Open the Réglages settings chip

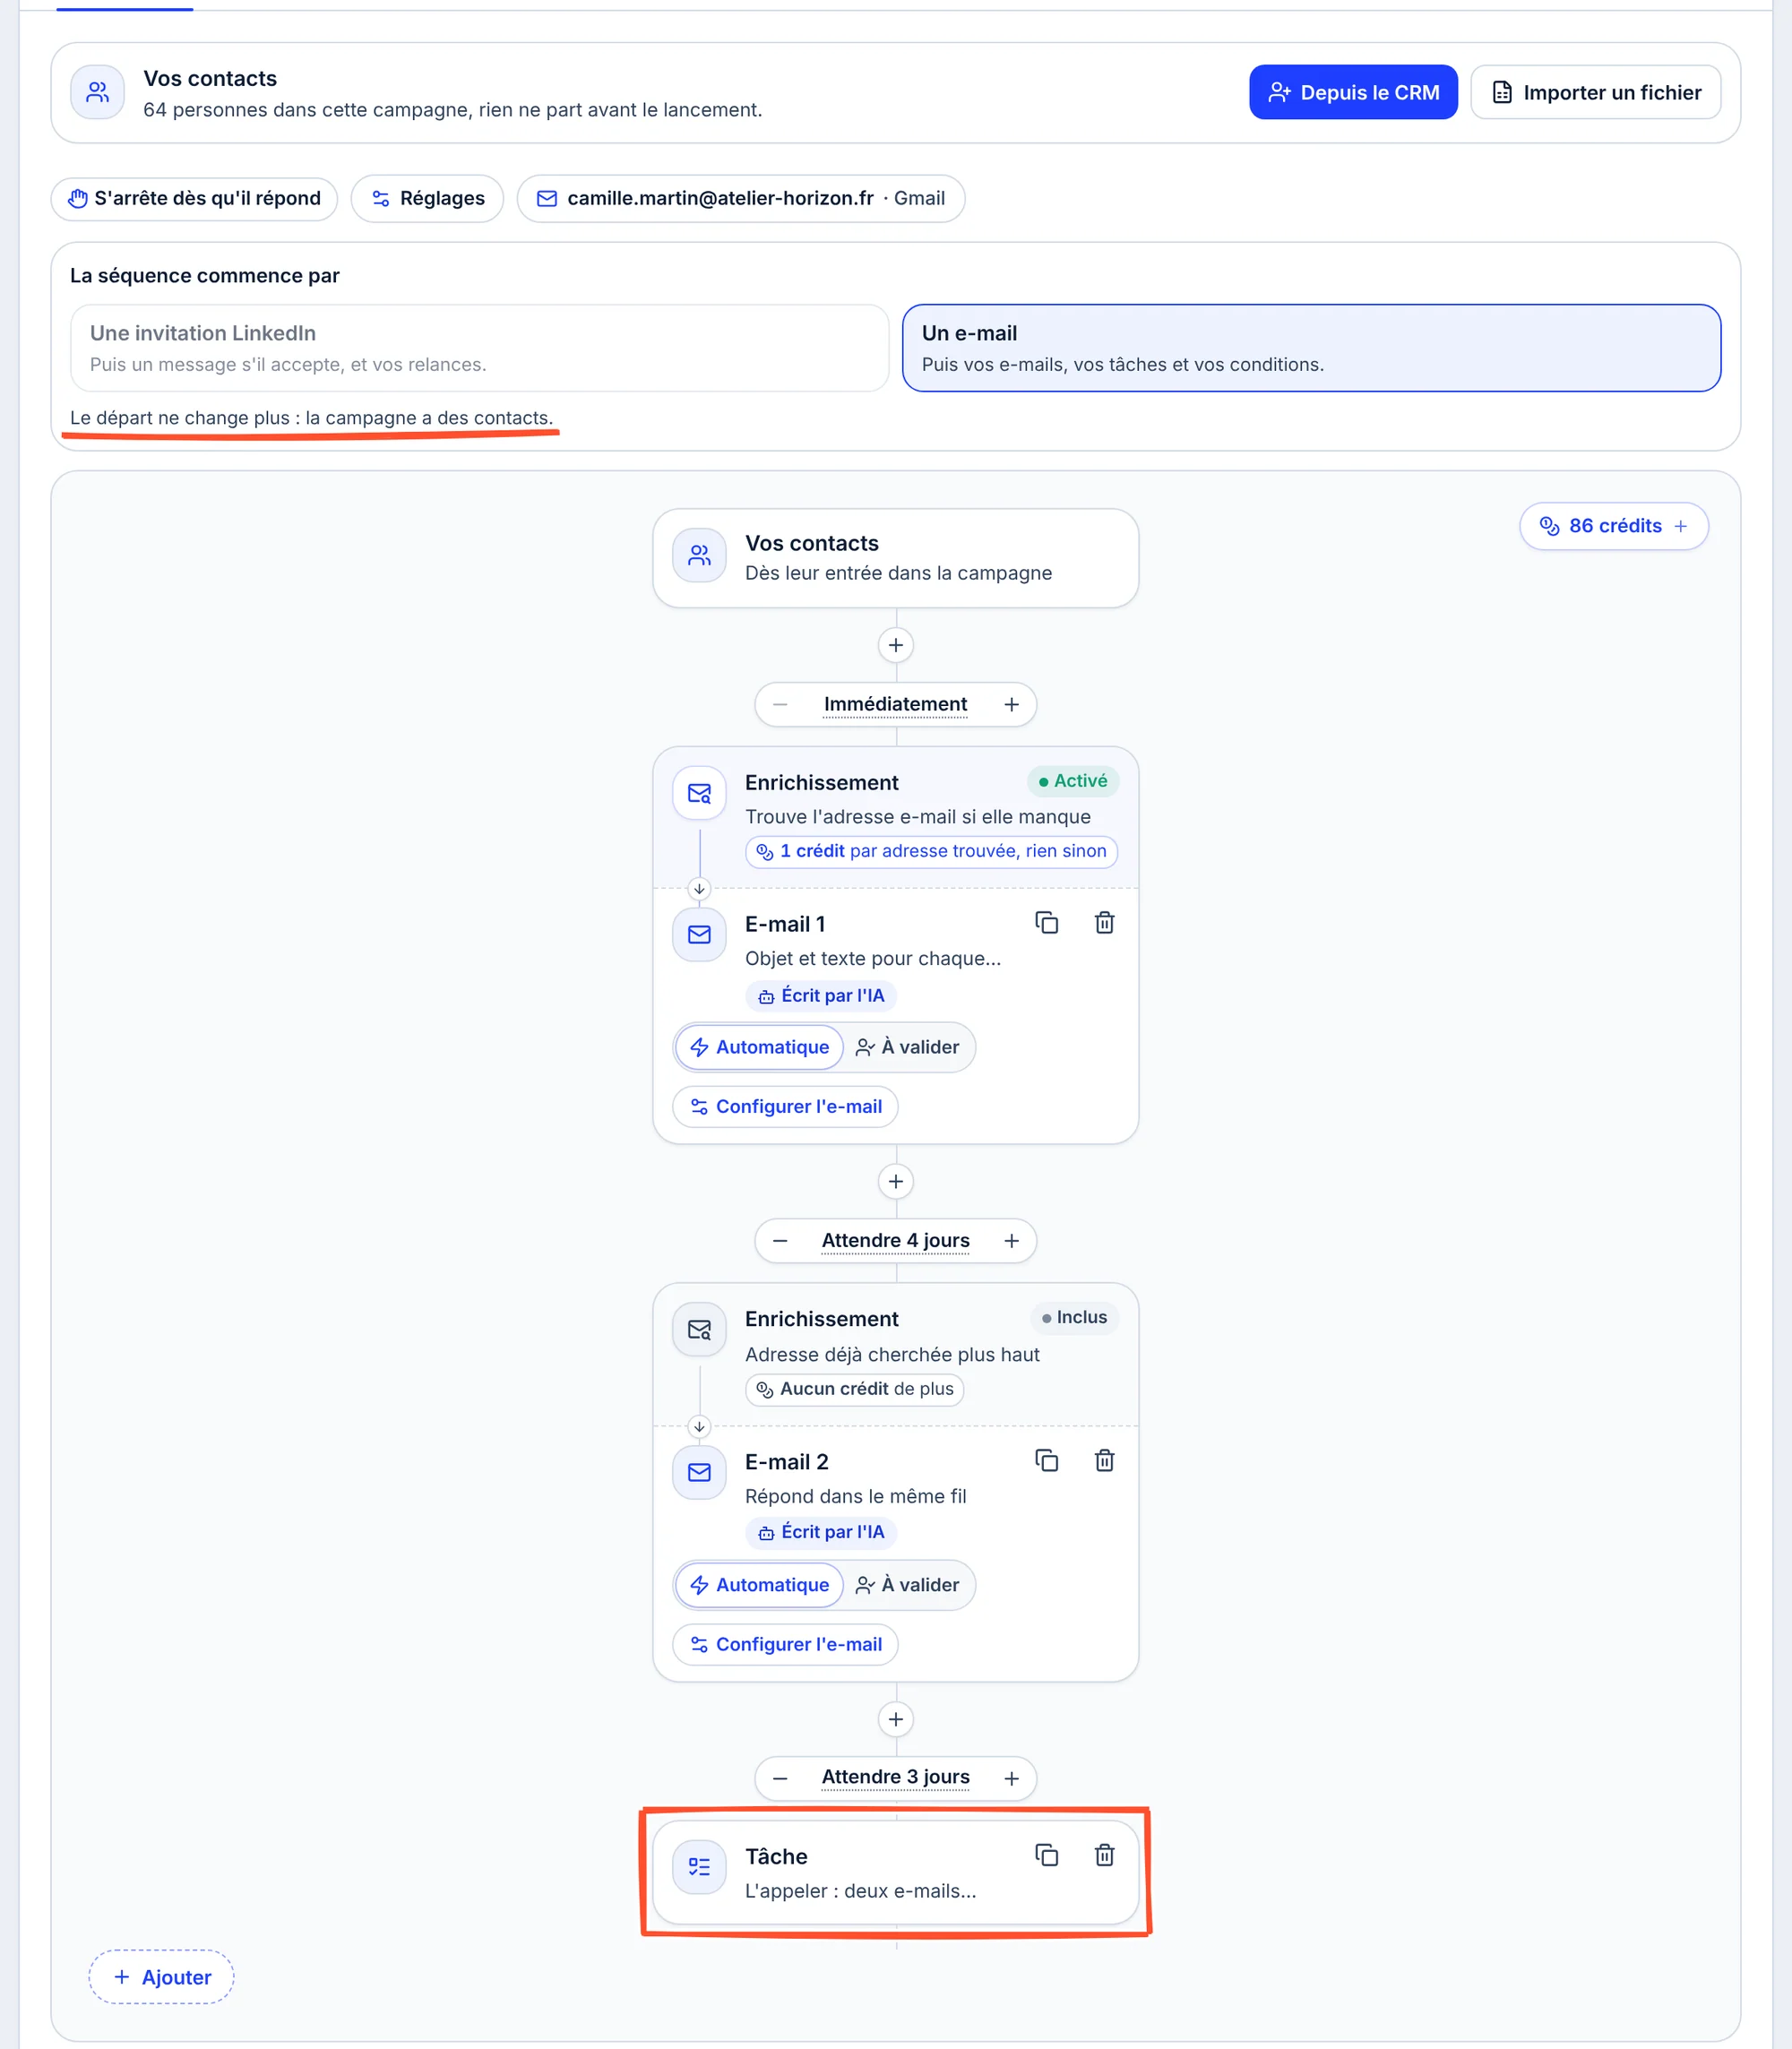(427, 198)
